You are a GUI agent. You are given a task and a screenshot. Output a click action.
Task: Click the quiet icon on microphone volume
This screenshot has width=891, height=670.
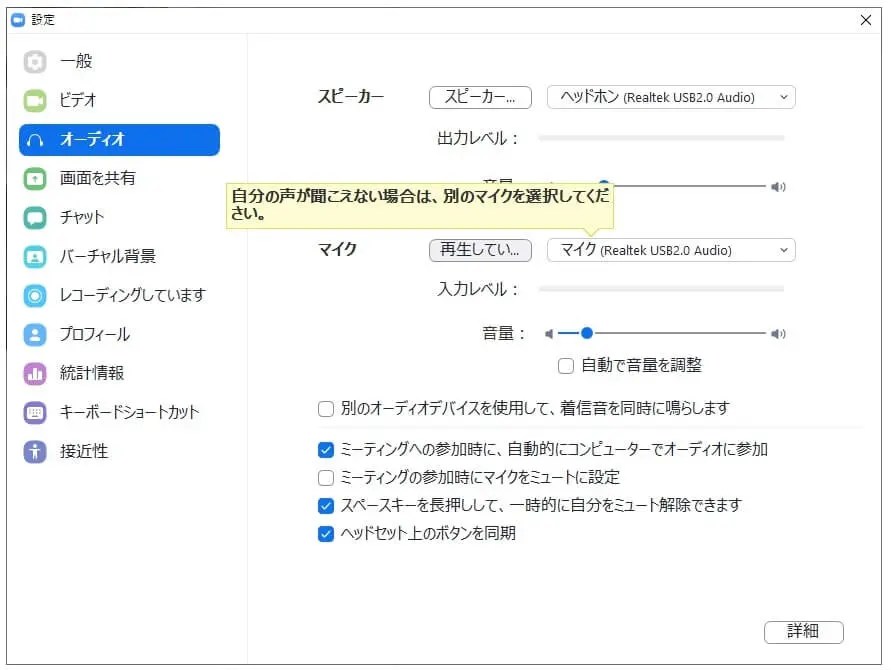(548, 334)
